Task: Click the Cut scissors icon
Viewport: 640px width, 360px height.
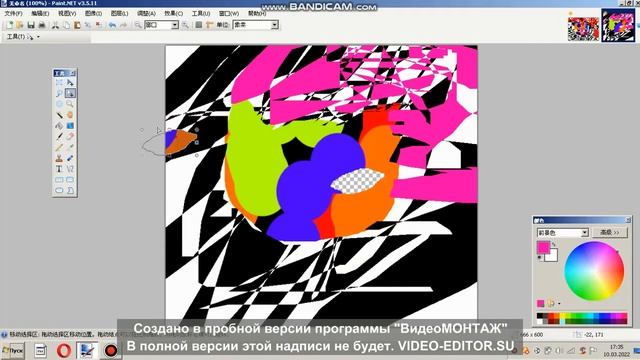Action: pos(55,25)
